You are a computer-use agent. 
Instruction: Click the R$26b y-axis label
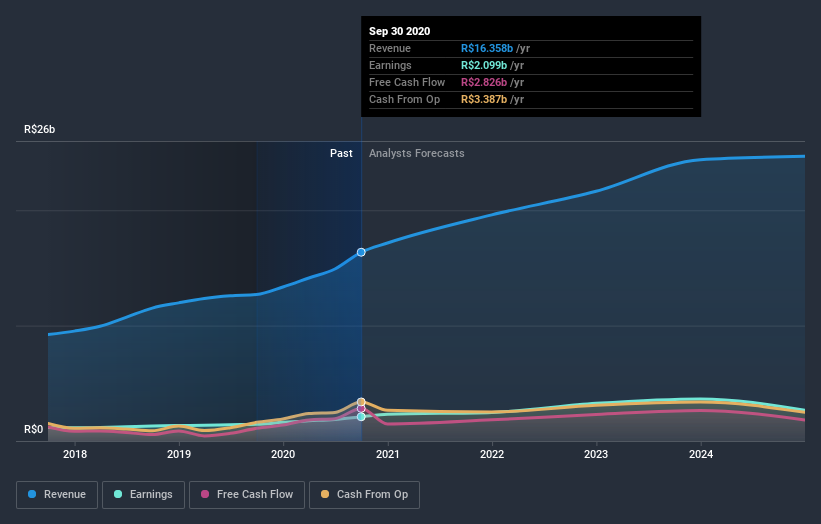coord(39,129)
